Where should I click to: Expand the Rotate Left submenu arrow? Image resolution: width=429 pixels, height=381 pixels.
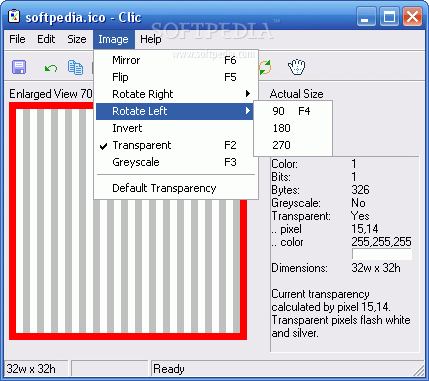(248, 111)
